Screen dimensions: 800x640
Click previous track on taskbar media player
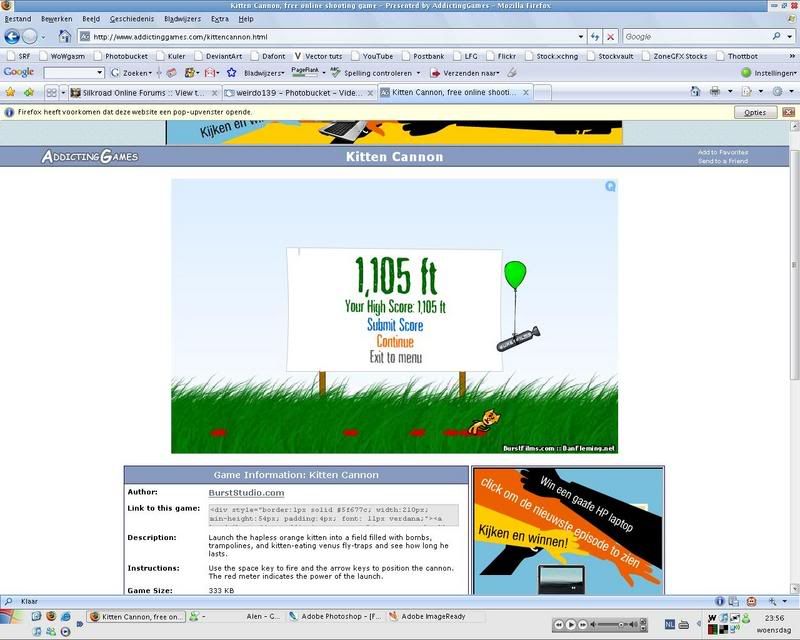(x=559, y=624)
